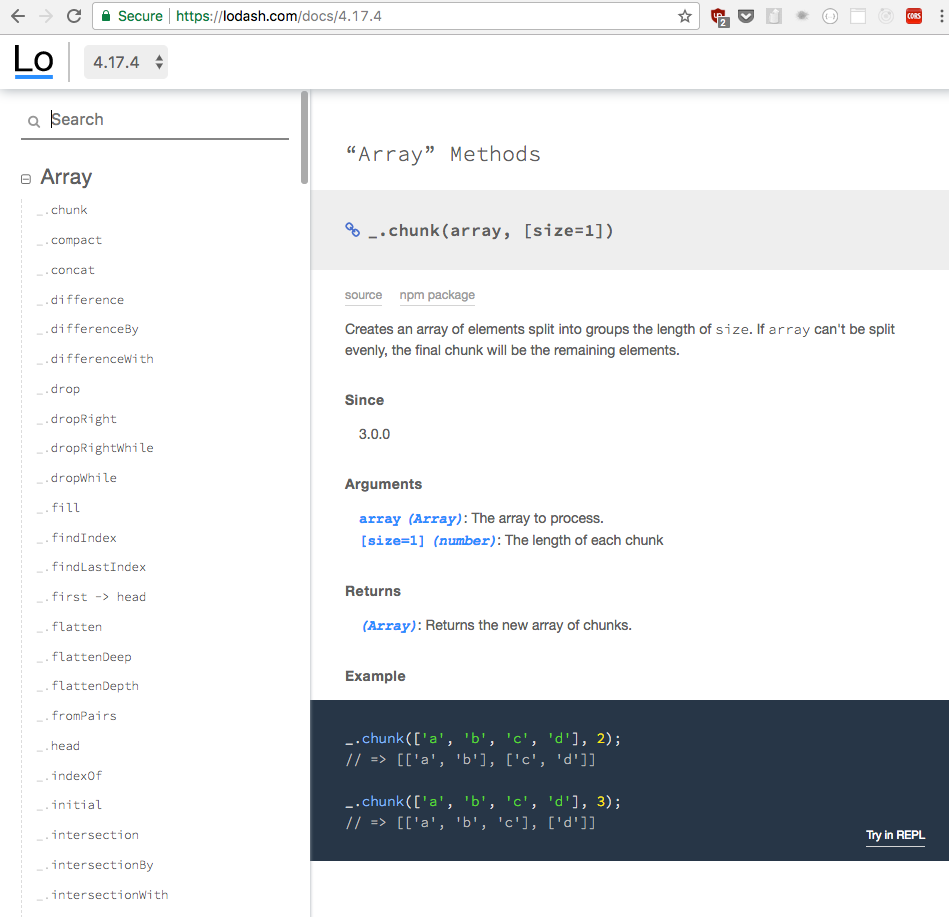Image resolution: width=949 pixels, height=917 pixels.
Task: Select _.differenceBy in the sidebar
Action: (87, 329)
